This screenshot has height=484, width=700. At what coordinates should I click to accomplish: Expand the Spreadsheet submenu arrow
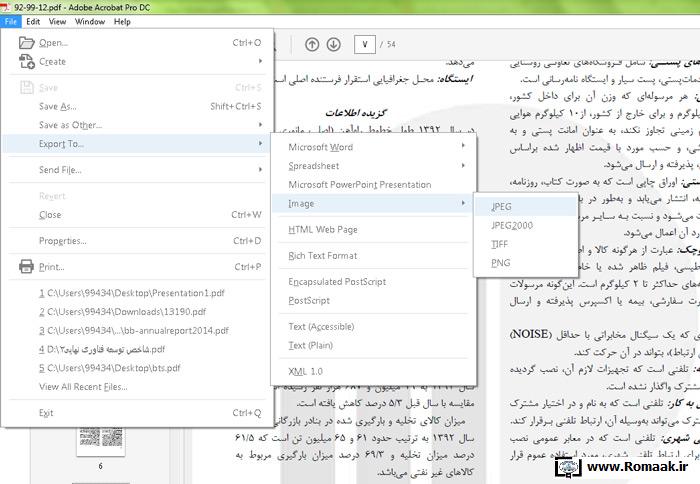click(463, 165)
